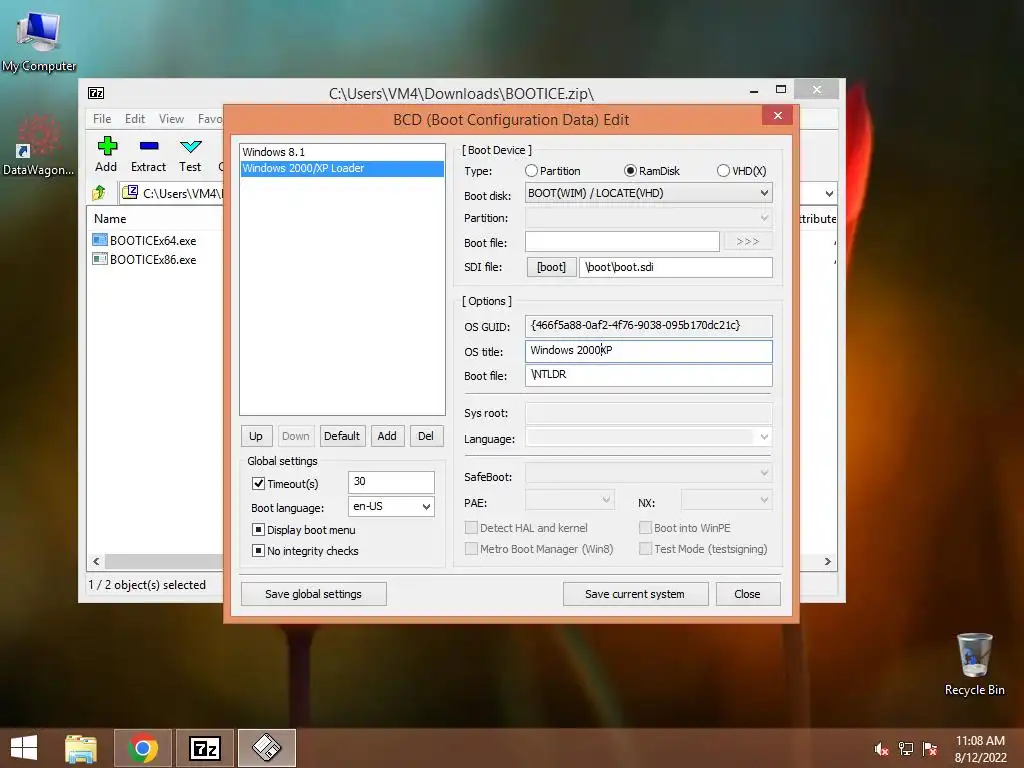Click the Extract toolbar icon in 7-Zip
1024x768 pixels.
tap(148, 155)
